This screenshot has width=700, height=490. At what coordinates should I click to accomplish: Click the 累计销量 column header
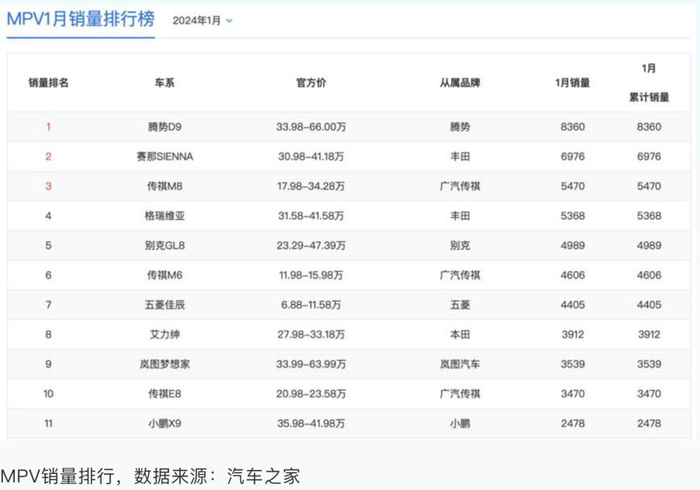[649, 97]
